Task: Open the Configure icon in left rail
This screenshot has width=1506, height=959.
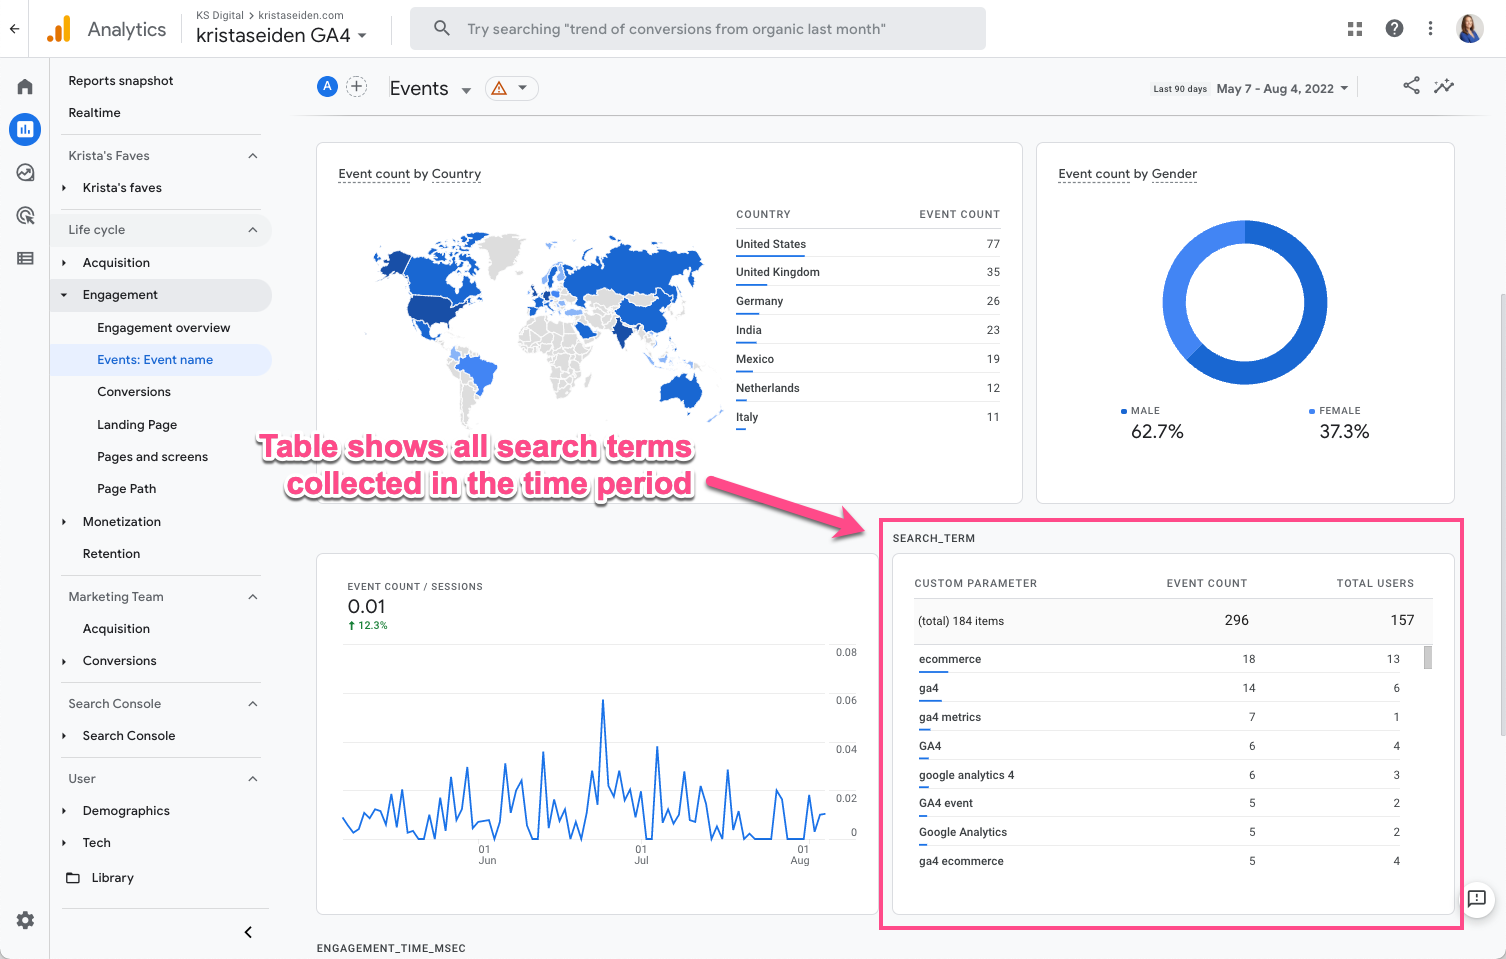Action: point(25,258)
